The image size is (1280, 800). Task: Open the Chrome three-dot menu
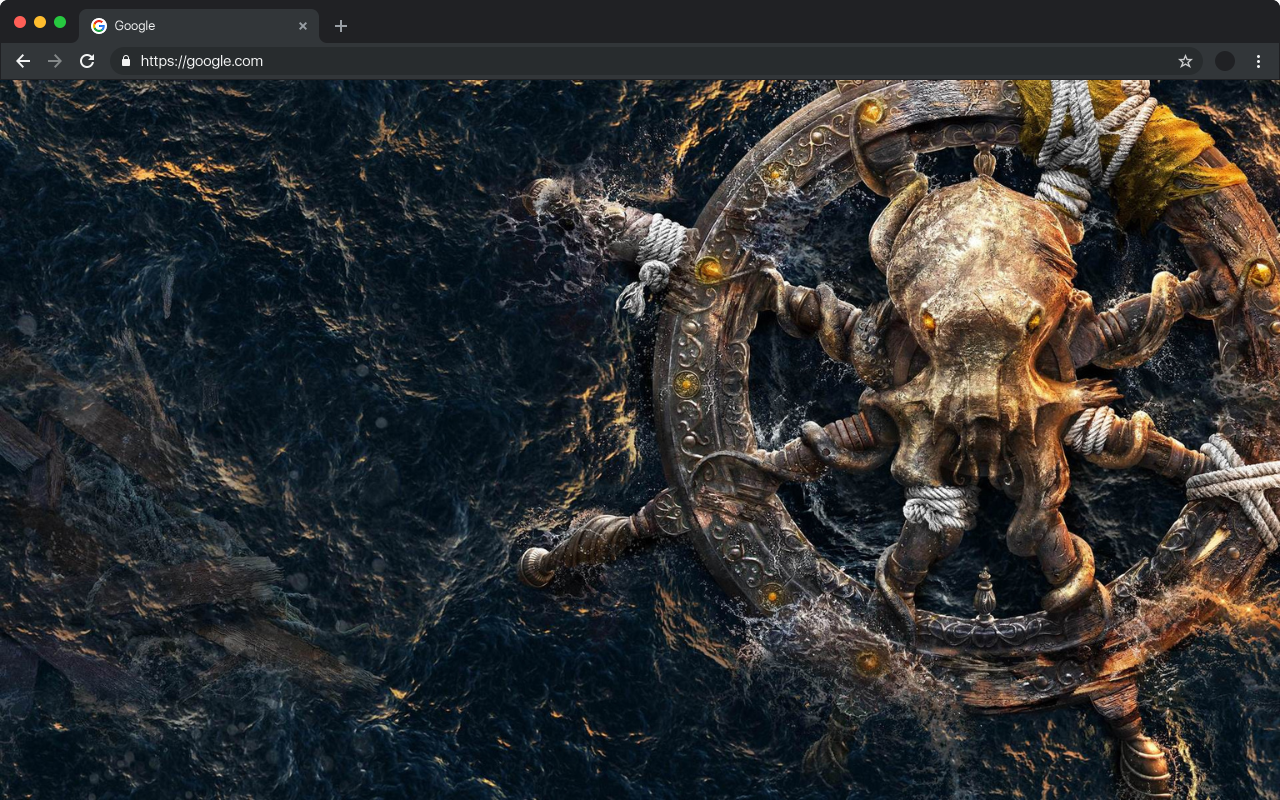pos(1258,61)
